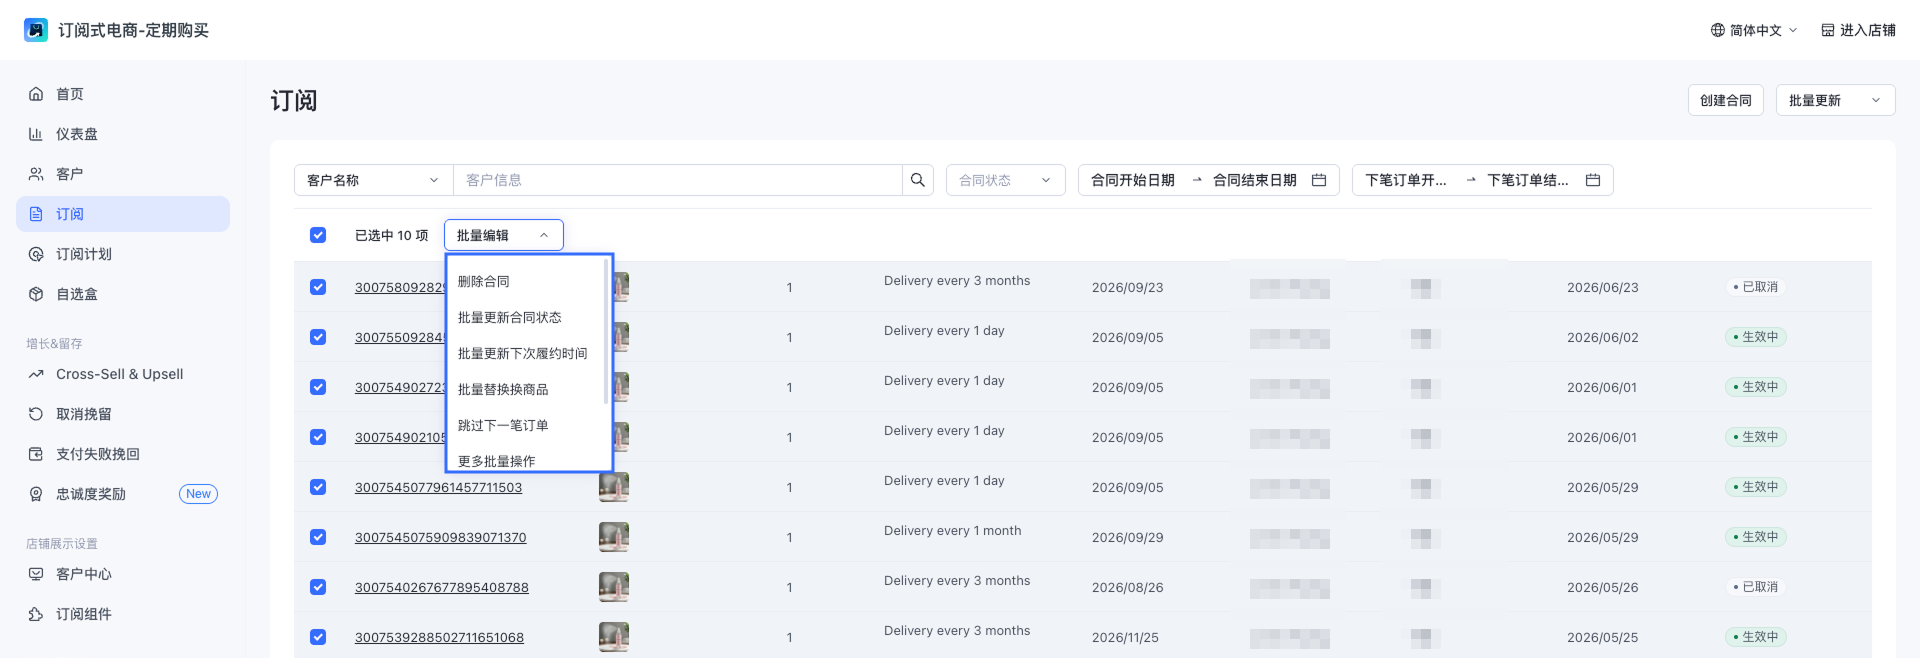
Task: Click the search magnifier icon
Action: (x=918, y=180)
